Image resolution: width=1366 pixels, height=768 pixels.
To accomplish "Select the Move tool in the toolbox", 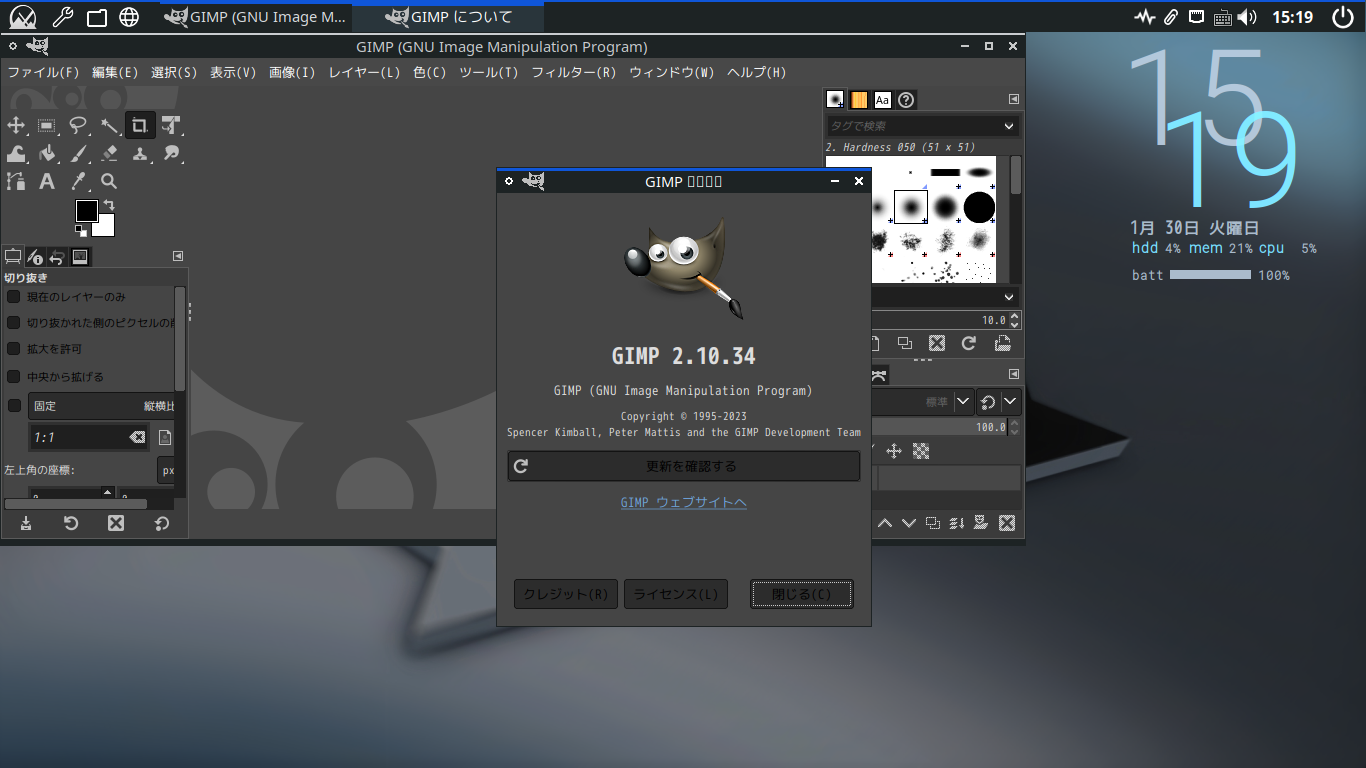I will pyautogui.click(x=16, y=125).
